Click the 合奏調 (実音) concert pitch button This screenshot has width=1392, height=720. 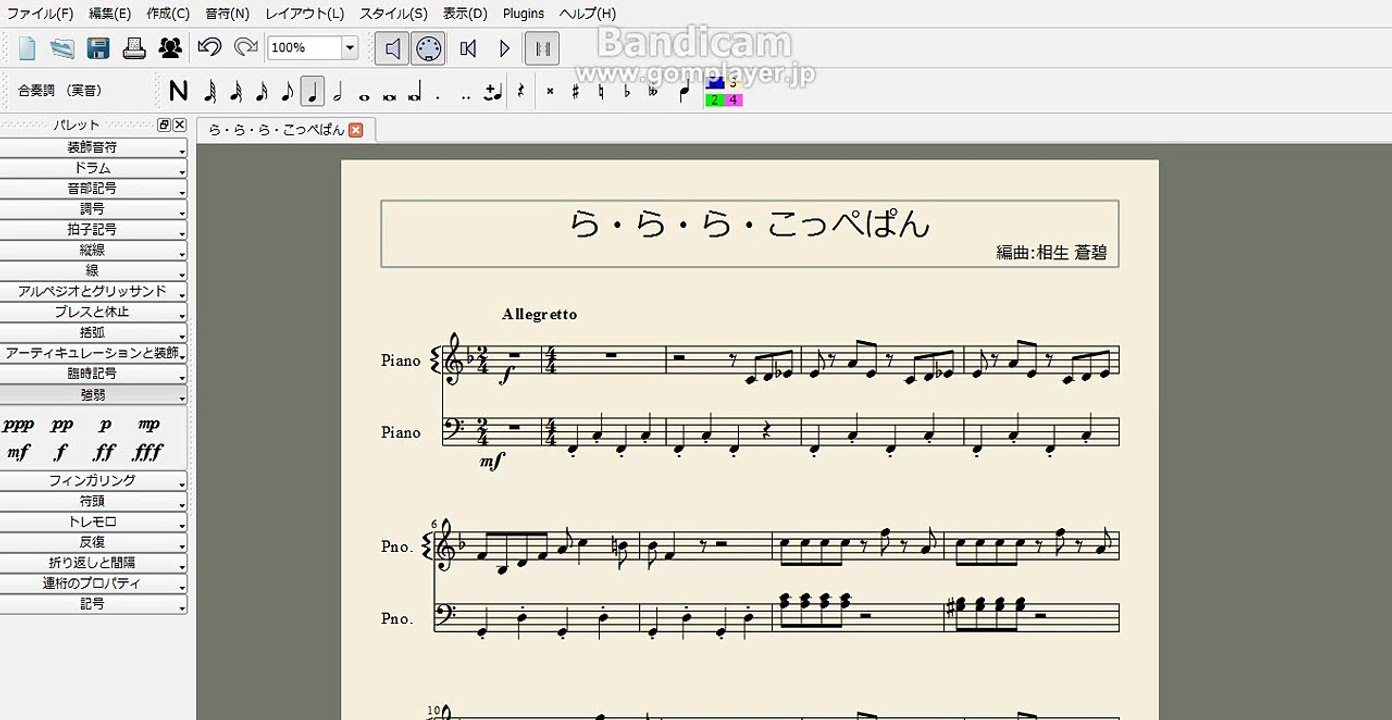pyautogui.click(x=60, y=91)
